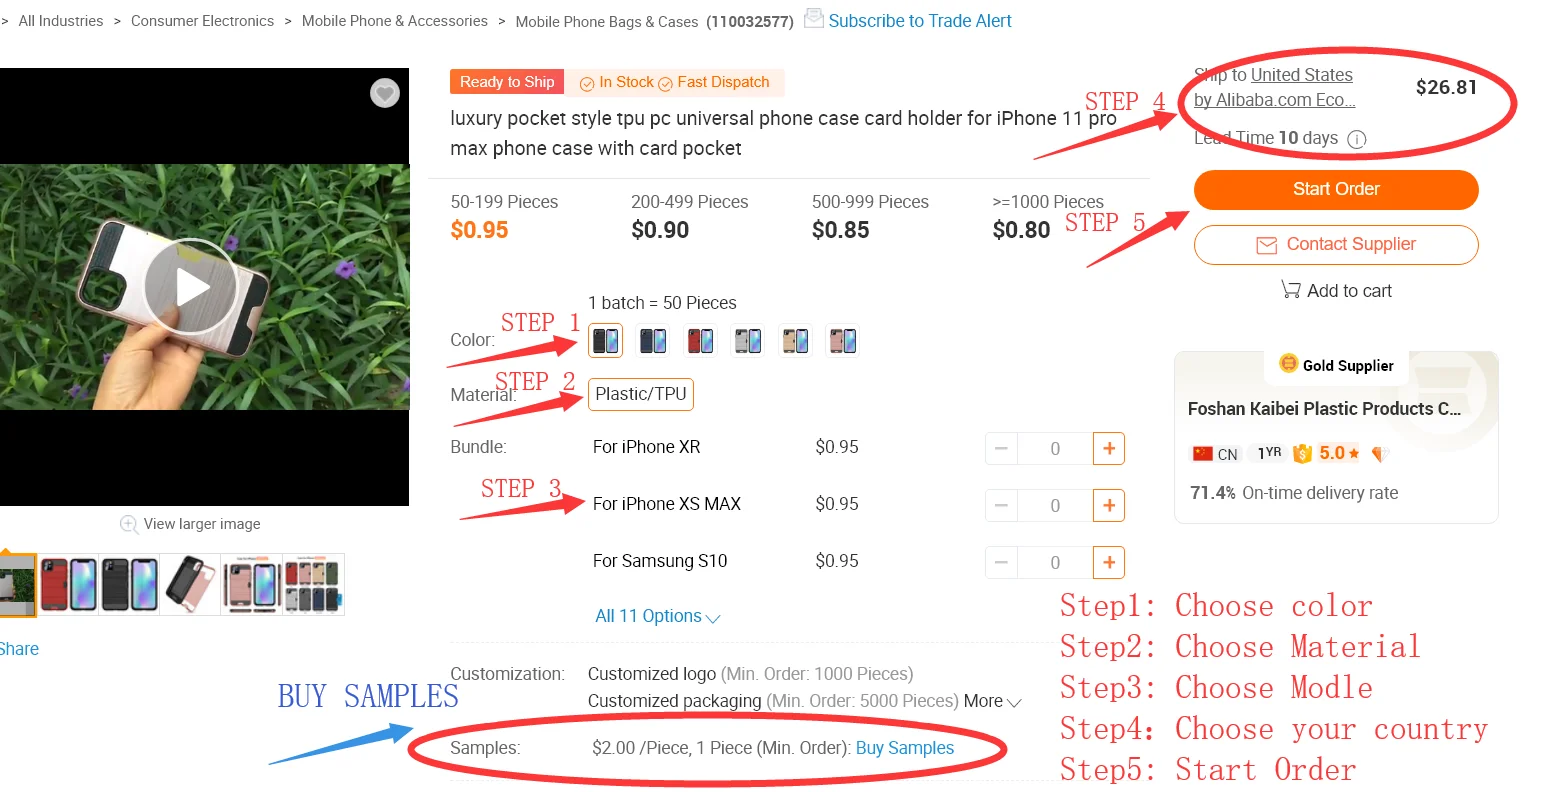1555x792 pixels.
Task: Increase quantity for Samsung S10
Action: tap(1109, 563)
